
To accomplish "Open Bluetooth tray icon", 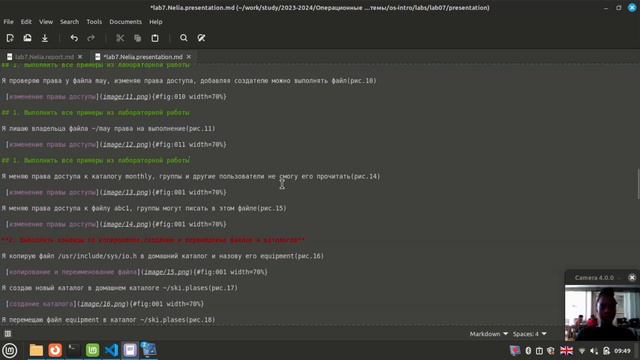I will pyautogui.click(x=528, y=351).
